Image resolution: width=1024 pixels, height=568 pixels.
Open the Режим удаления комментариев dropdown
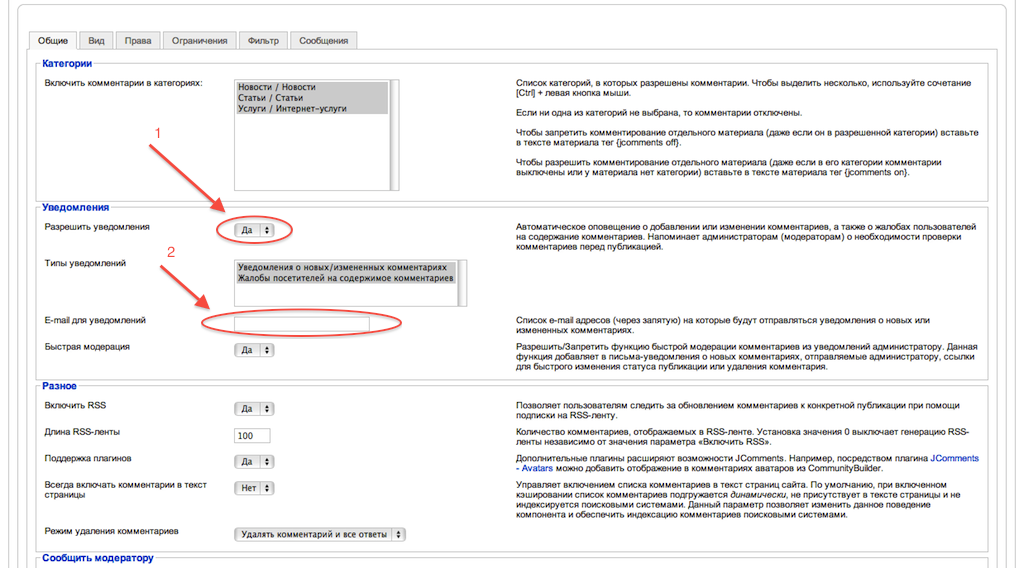tap(320, 534)
